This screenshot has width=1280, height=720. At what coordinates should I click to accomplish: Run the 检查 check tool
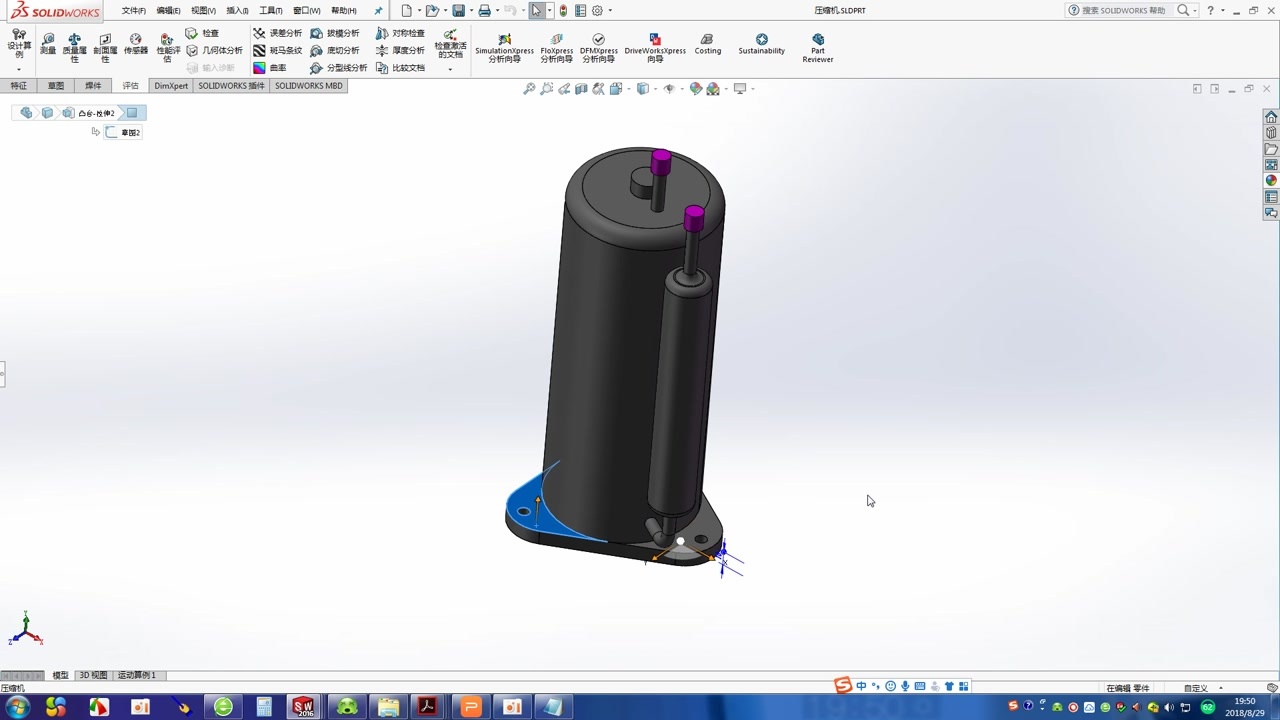202,33
